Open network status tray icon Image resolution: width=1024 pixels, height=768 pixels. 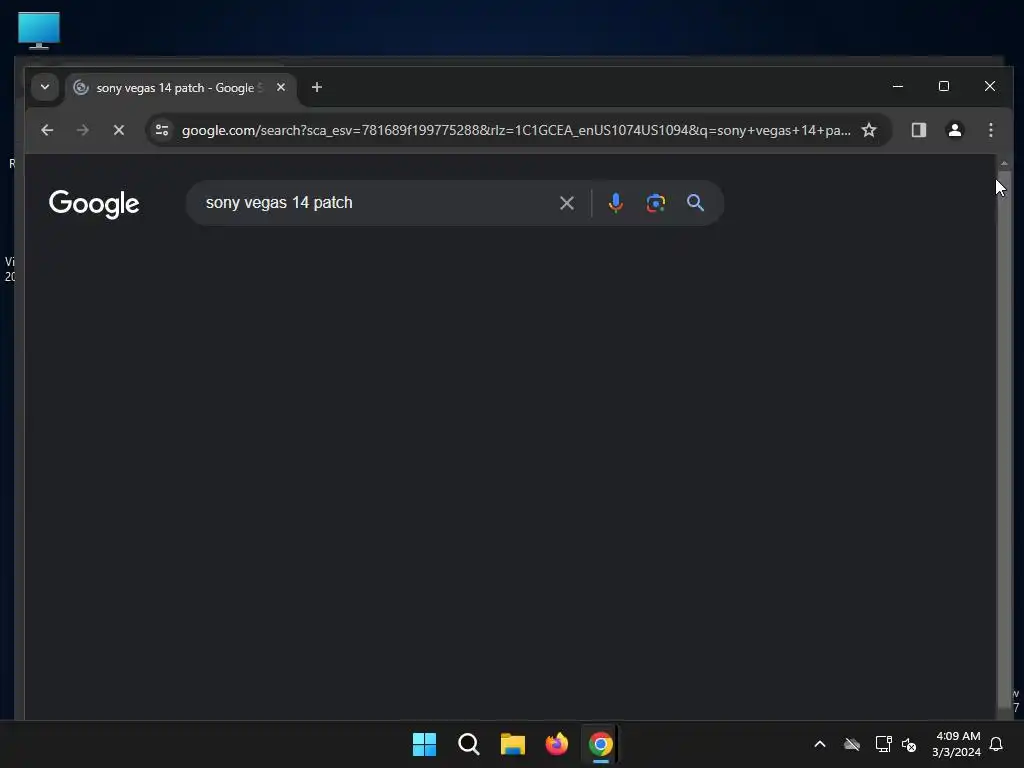tap(884, 744)
